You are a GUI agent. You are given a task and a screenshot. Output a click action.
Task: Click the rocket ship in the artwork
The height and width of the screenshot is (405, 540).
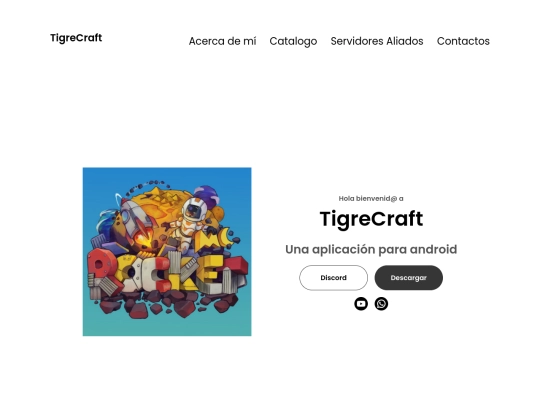pyautogui.click(x=137, y=220)
